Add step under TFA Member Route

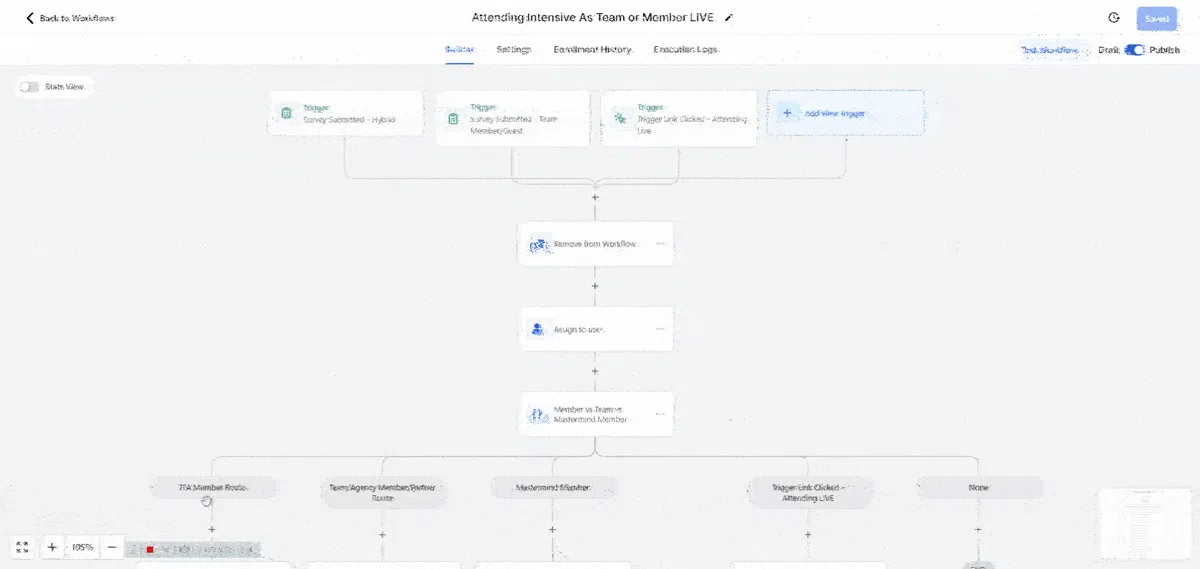point(211,529)
